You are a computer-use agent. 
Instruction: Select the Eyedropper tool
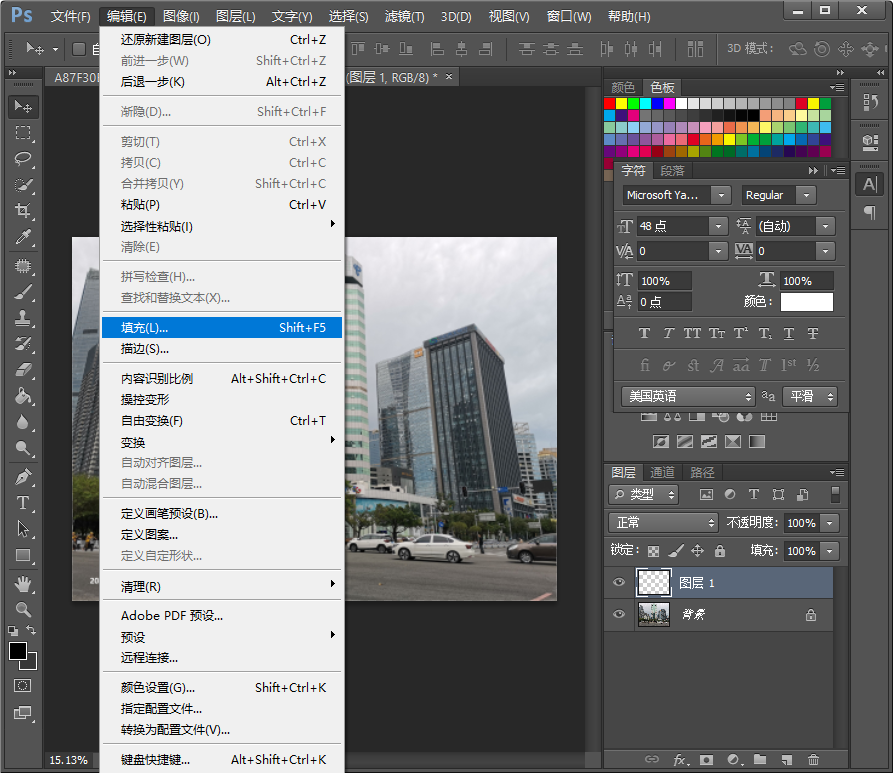click(23, 237)
